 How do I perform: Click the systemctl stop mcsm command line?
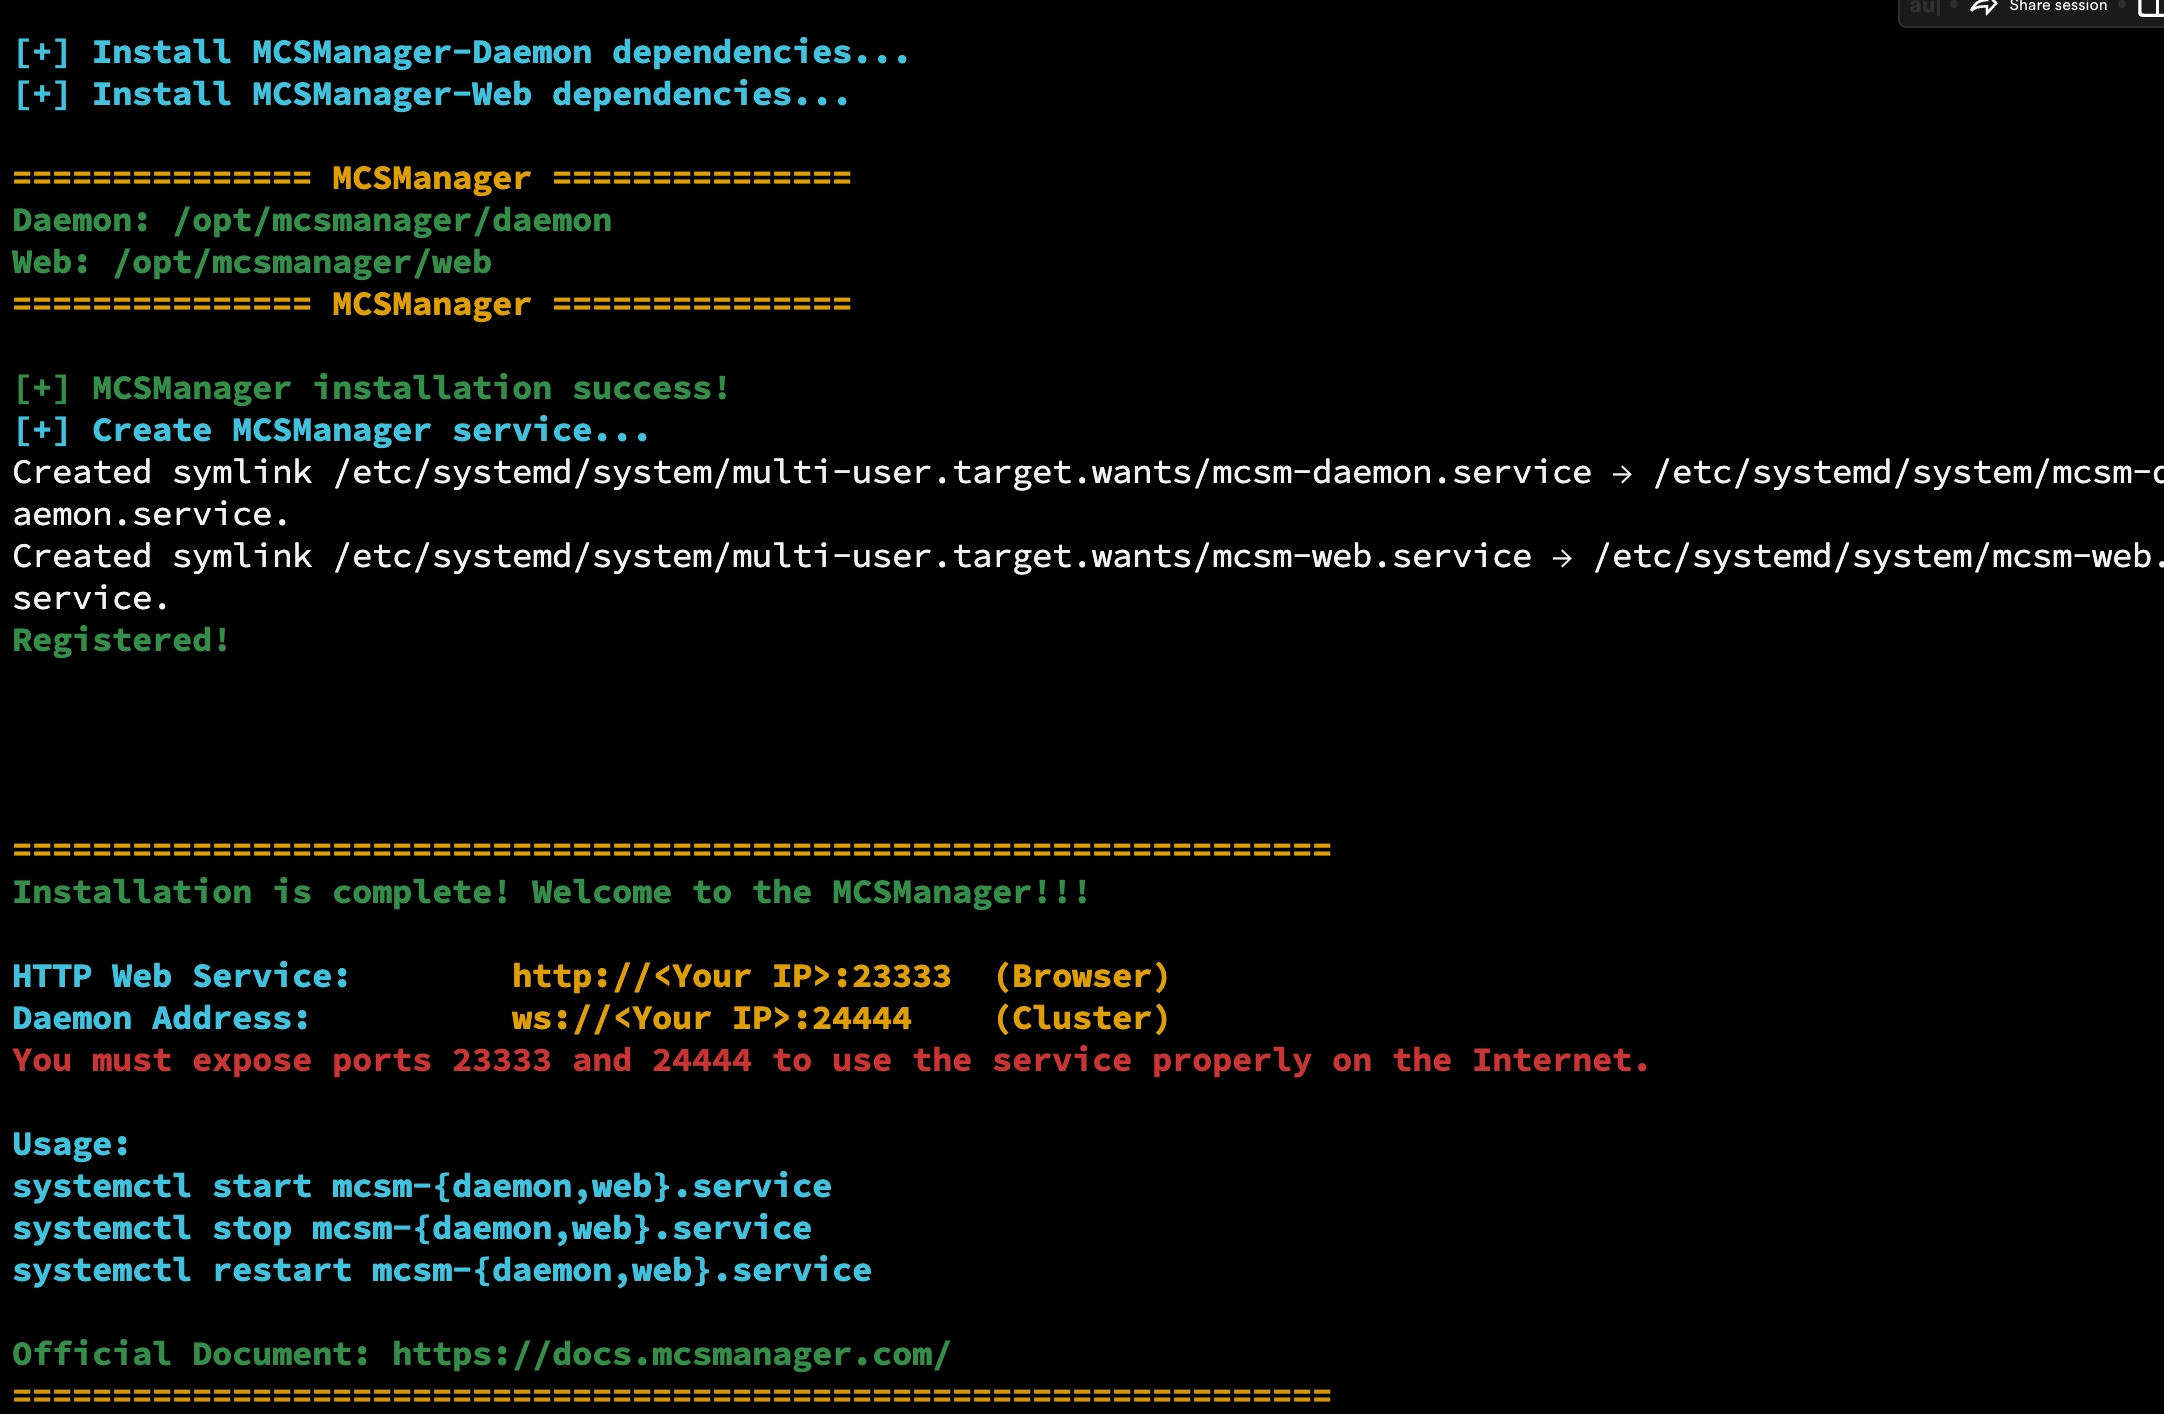(x=411, y=1228)
